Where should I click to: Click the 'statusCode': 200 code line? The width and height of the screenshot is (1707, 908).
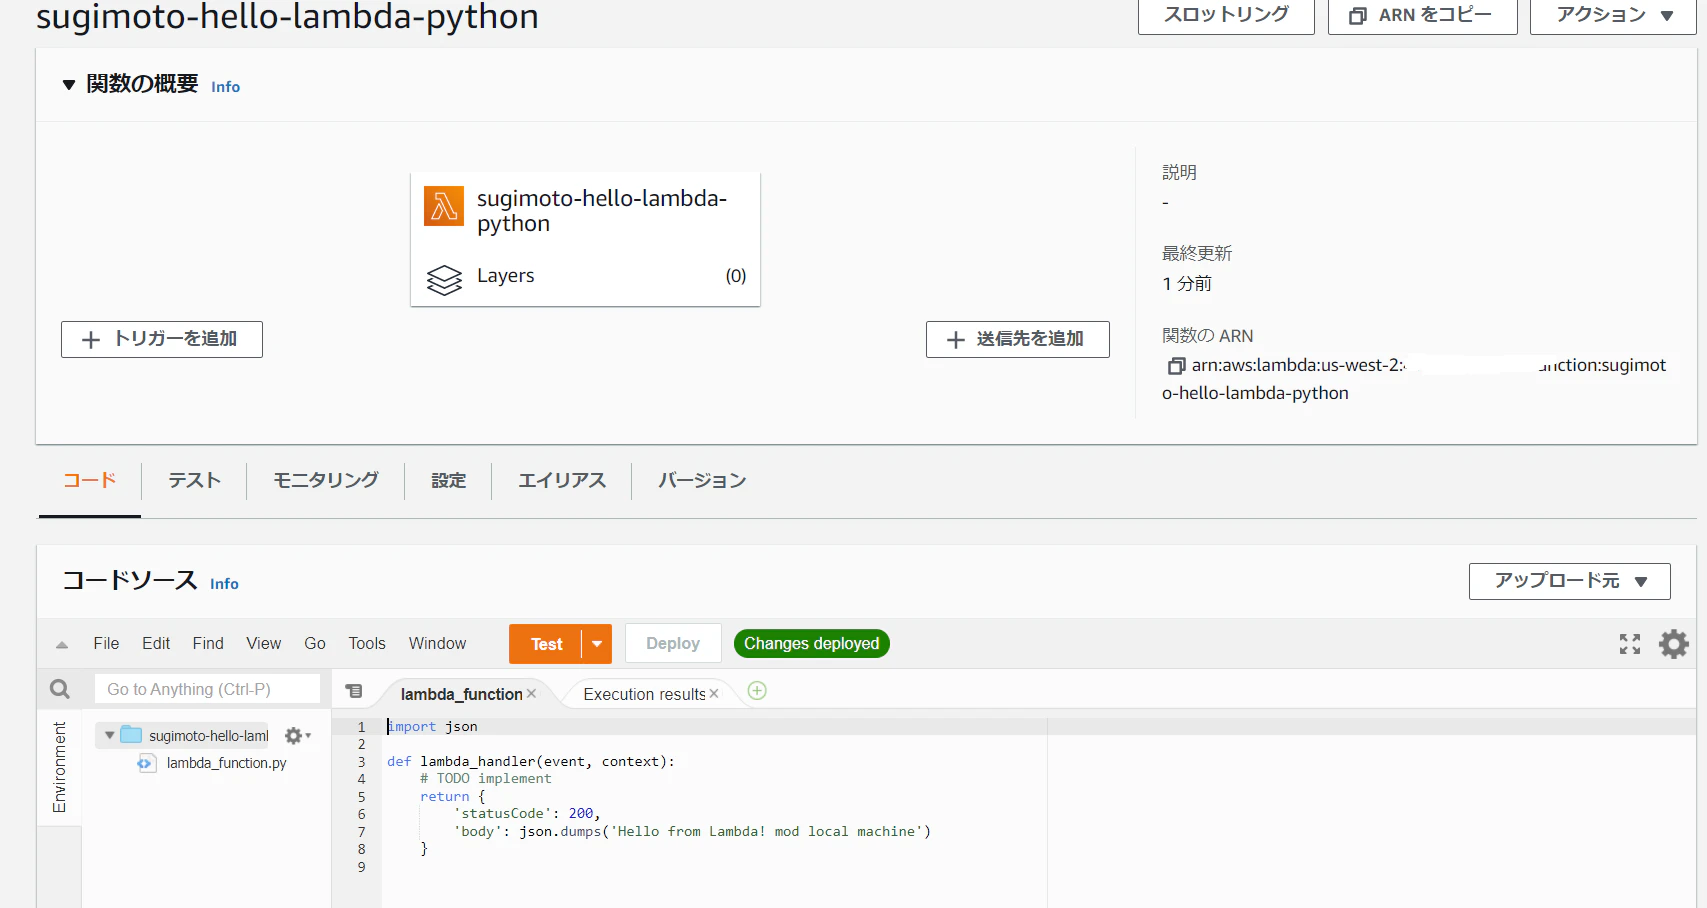[527, 814]
